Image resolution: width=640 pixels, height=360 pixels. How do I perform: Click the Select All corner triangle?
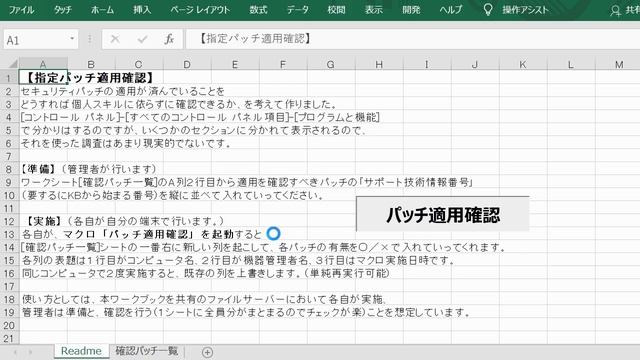coord(13,64)
